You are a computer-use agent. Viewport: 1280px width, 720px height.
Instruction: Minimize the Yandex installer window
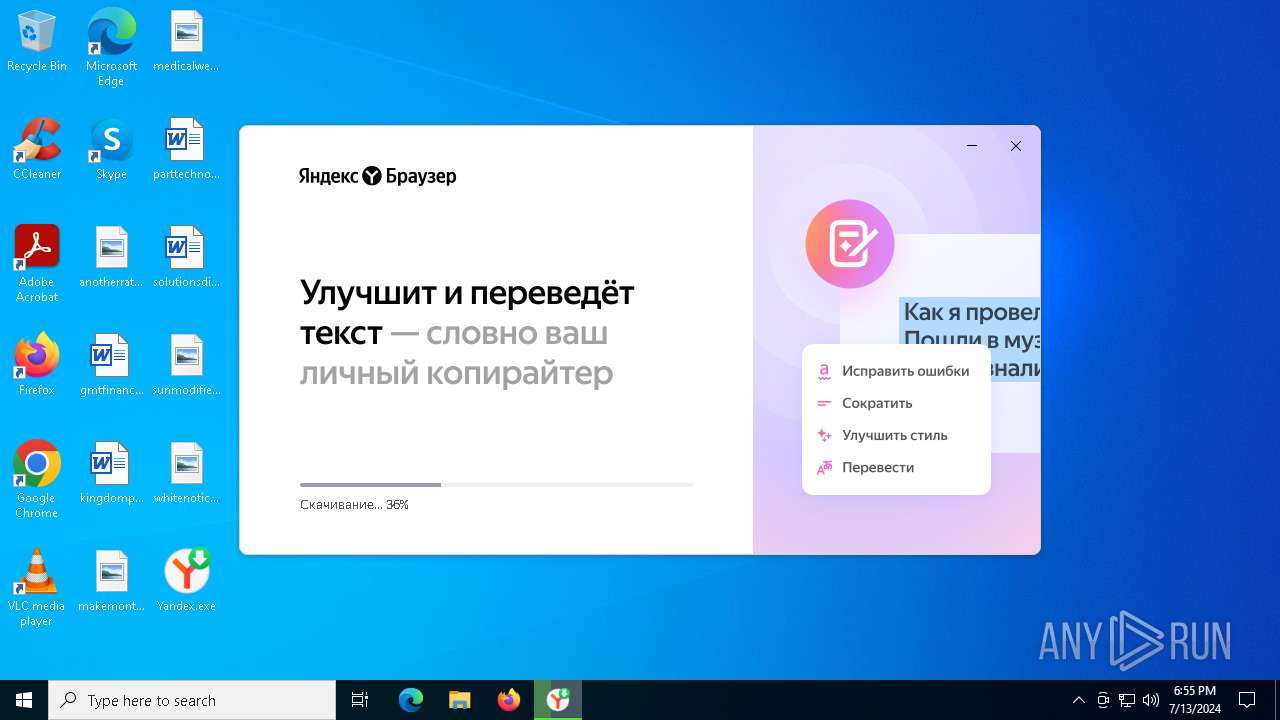click(x=972, y=146)
